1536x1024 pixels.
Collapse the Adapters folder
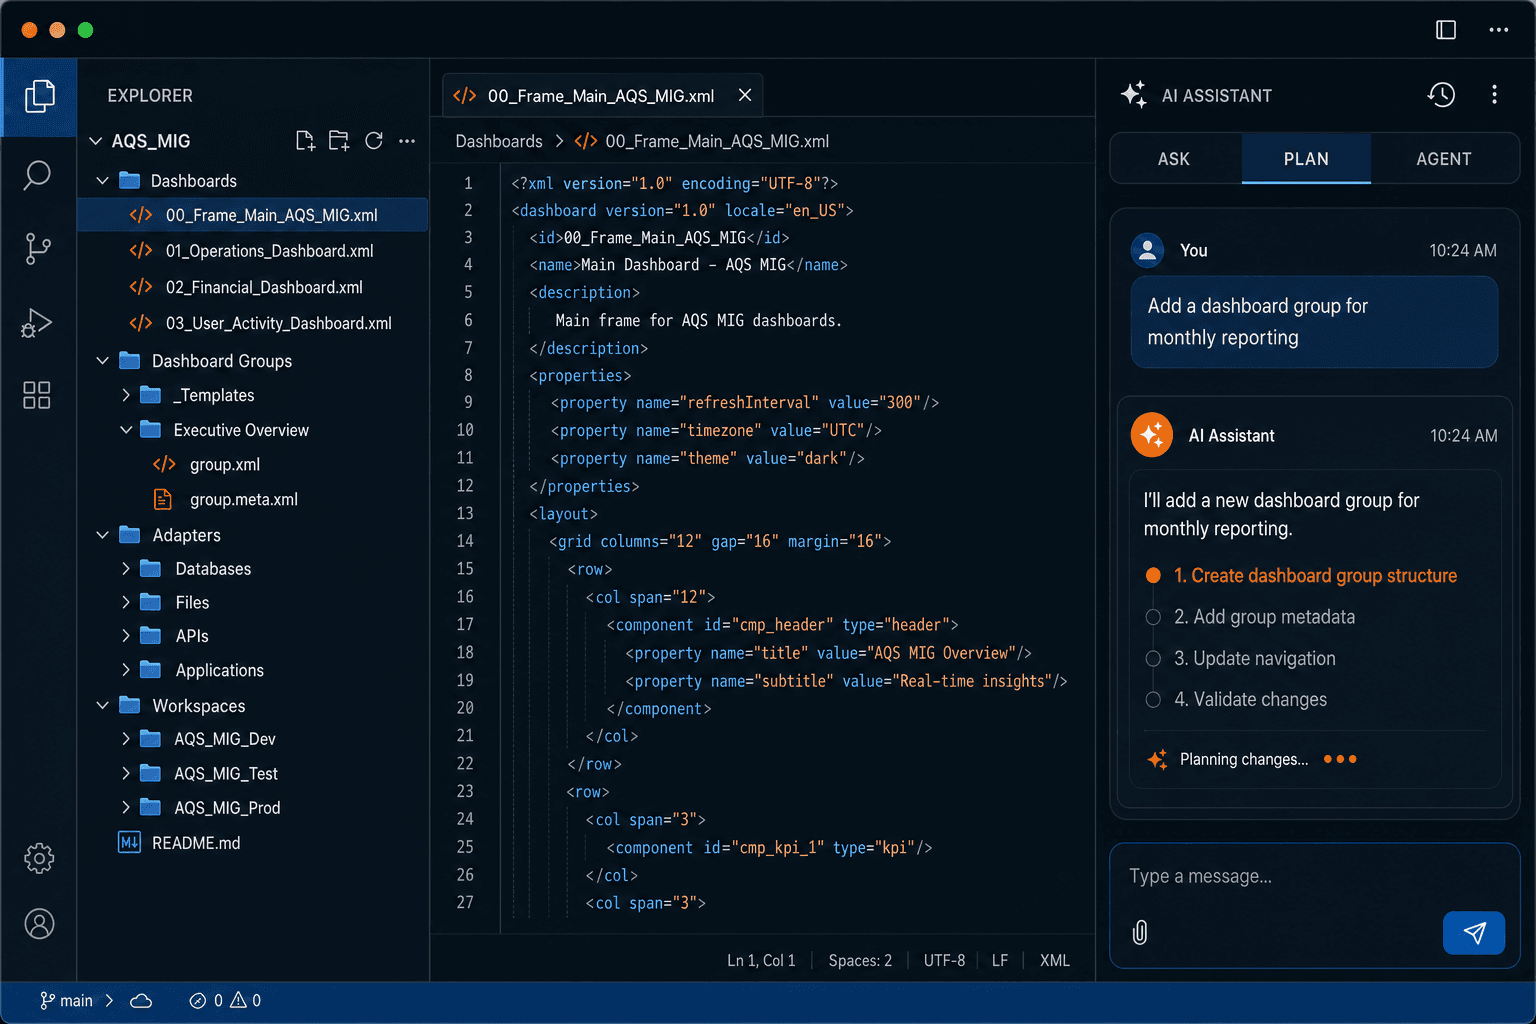[x=102, y=535]
